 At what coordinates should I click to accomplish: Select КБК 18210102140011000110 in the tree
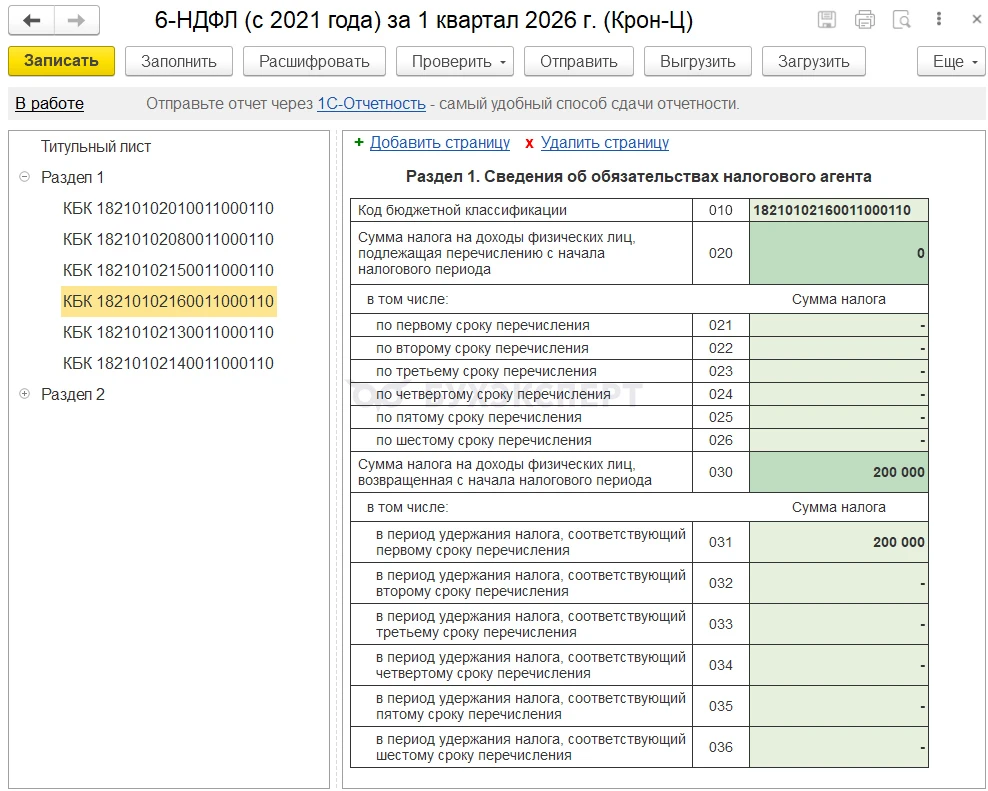click(168, 363)
